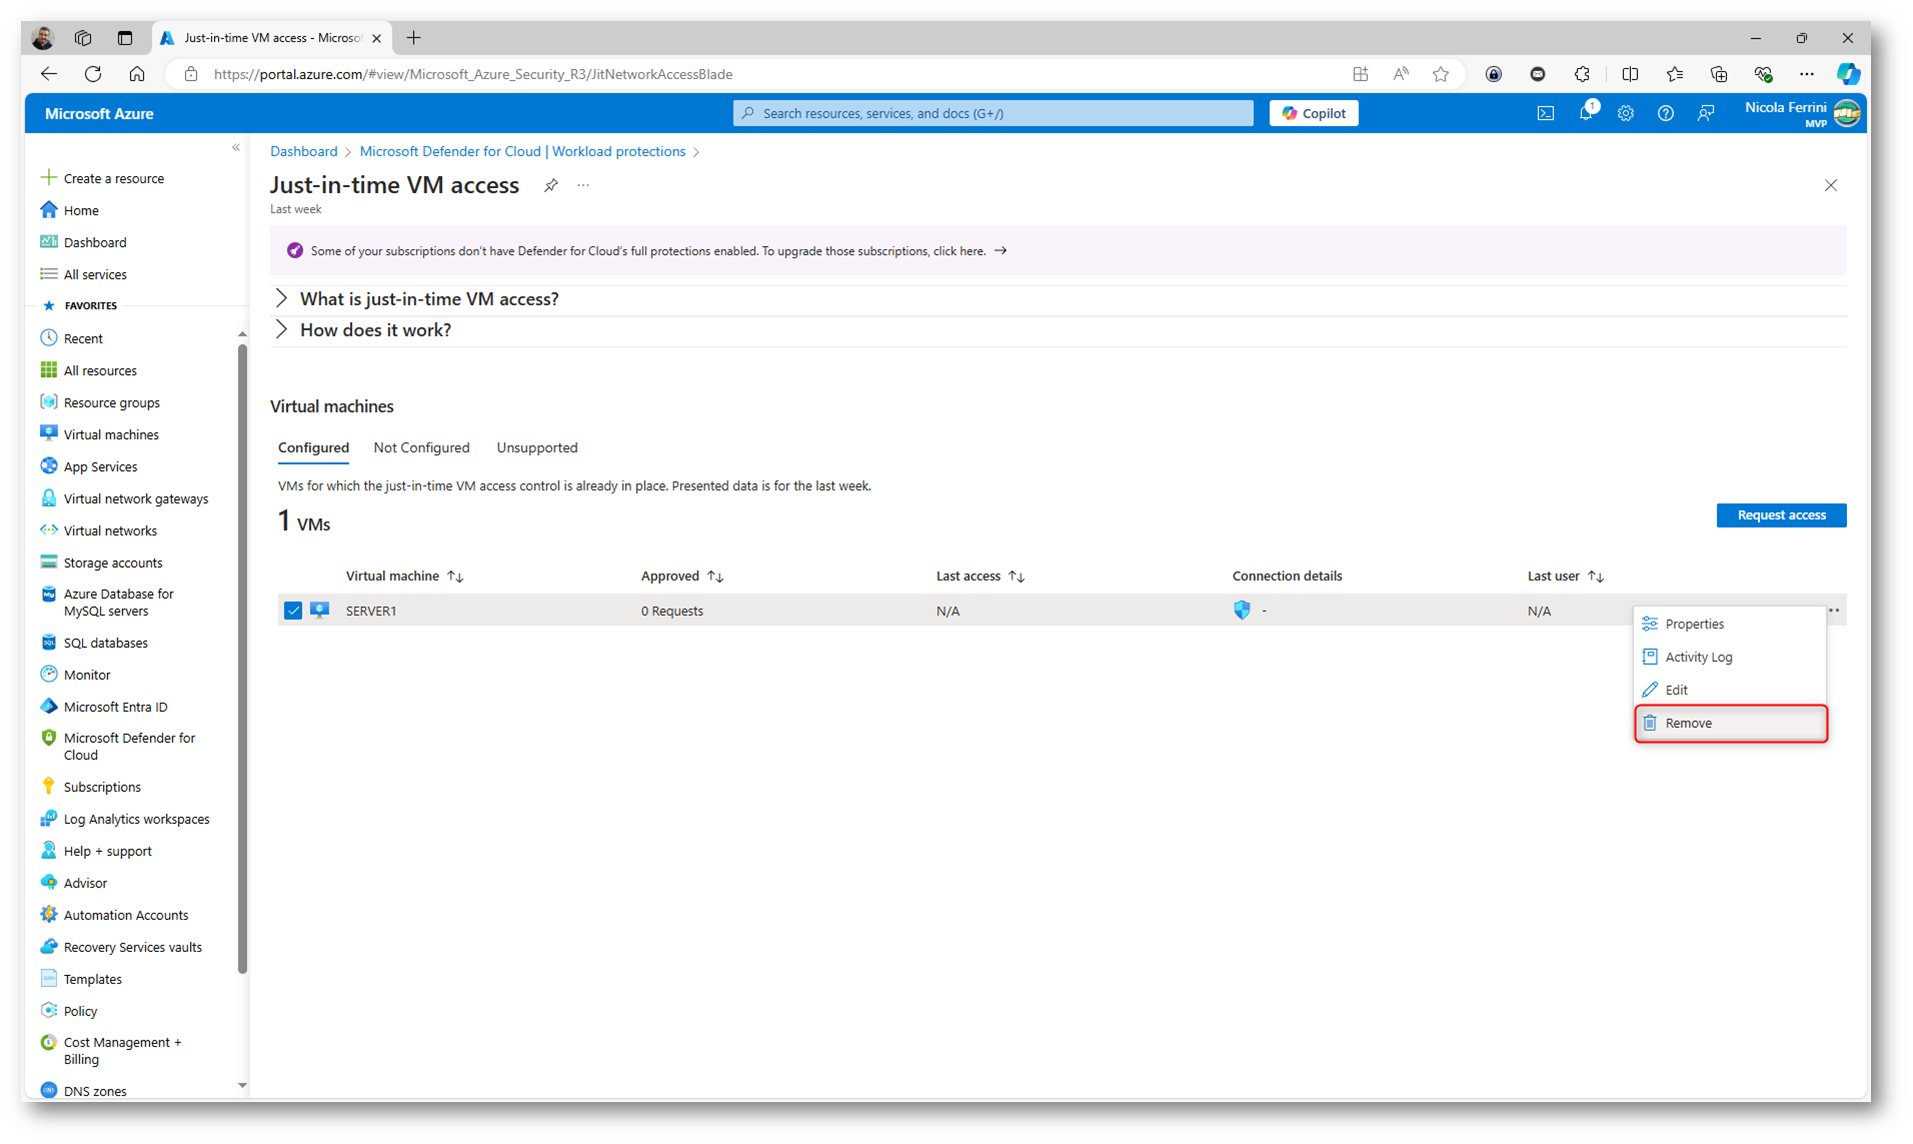Toggle browser split screen icon
Image resolution: width=1913 pixels, height=1144 pixels.
tap(1630, 74)
